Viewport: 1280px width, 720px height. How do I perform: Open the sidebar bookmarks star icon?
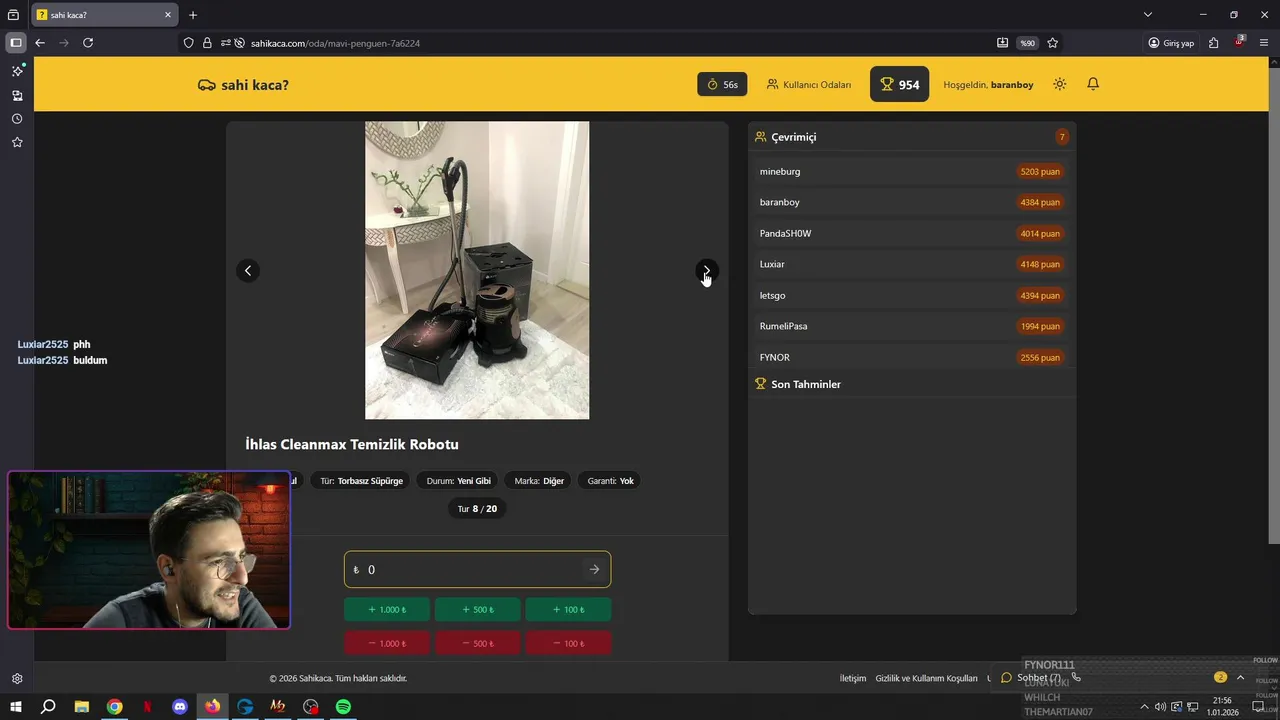click(17, 142)
